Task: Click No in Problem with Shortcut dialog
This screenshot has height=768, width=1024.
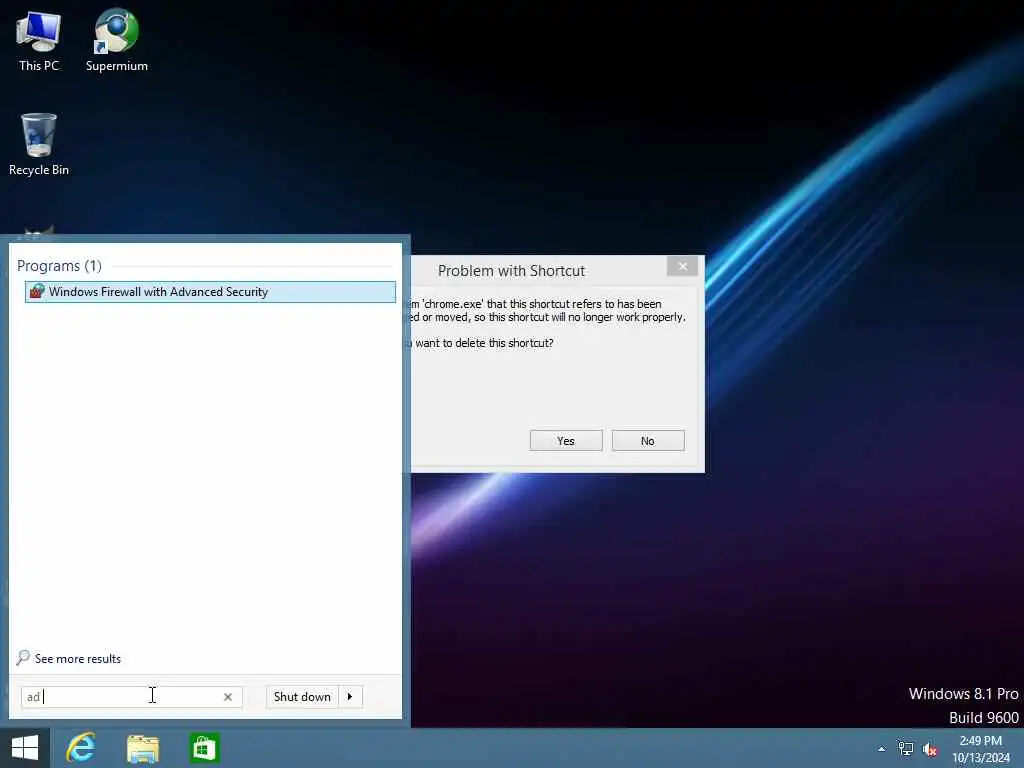Action: click(x=648, y=441)
